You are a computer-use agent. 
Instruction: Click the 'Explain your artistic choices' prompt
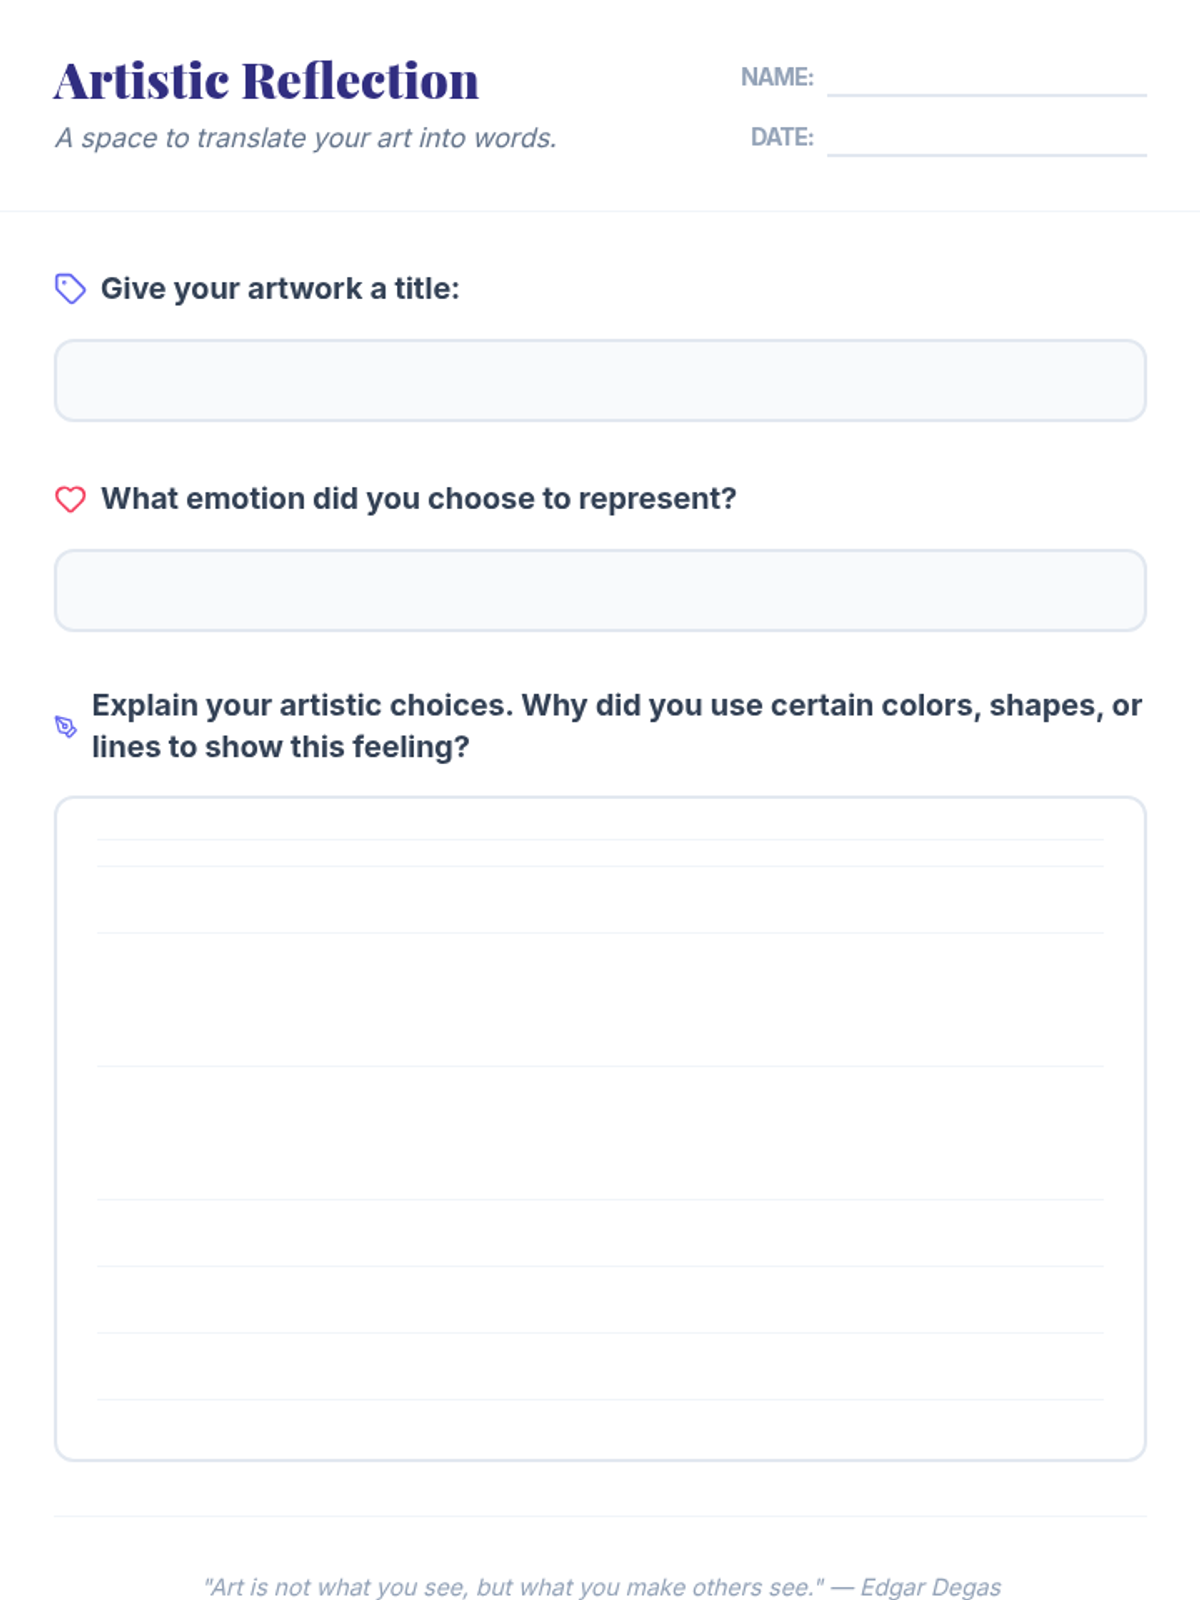(616, 726)
